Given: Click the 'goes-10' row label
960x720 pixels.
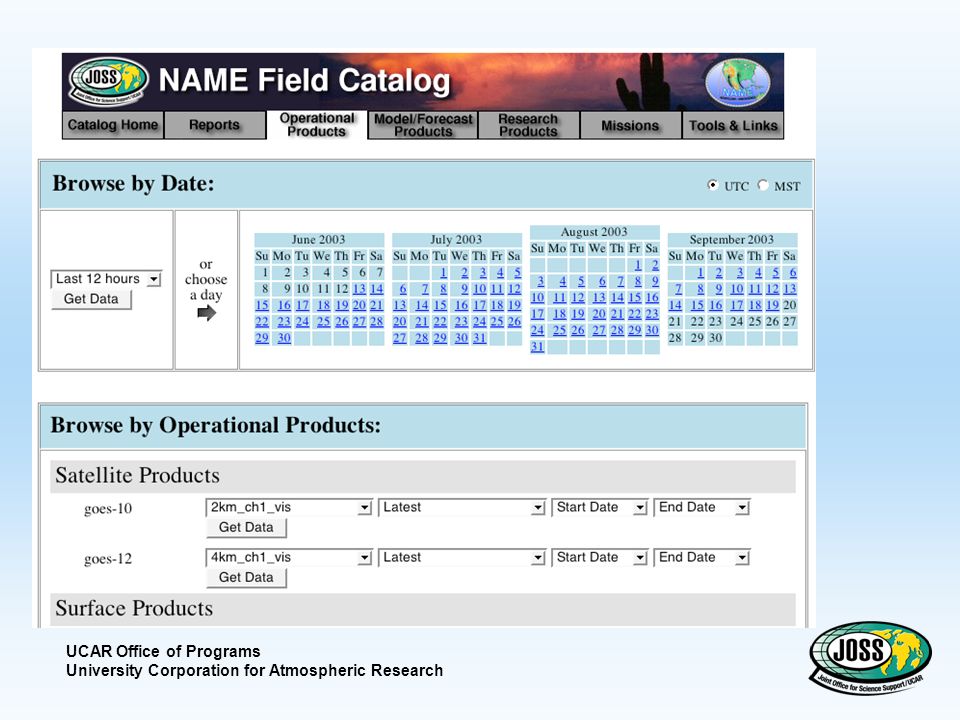Looking at the screenshot, I should pos(108,509).
